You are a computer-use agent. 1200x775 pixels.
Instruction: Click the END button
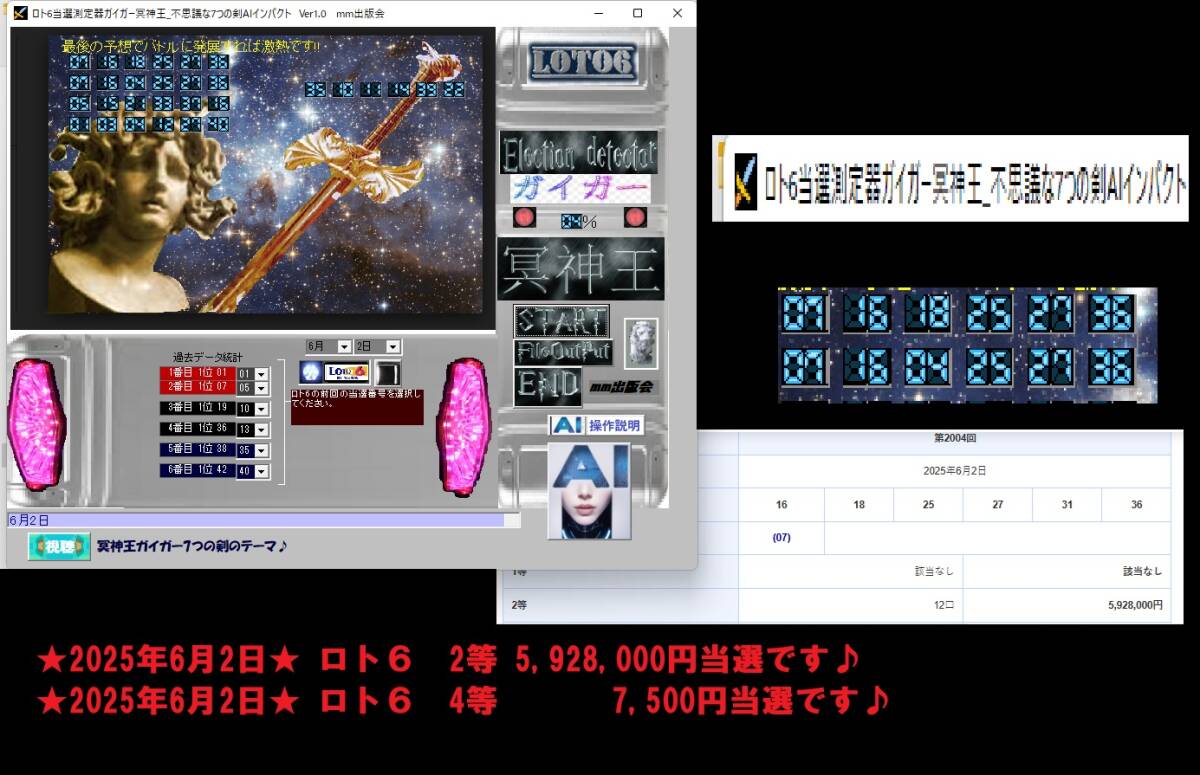547,386
